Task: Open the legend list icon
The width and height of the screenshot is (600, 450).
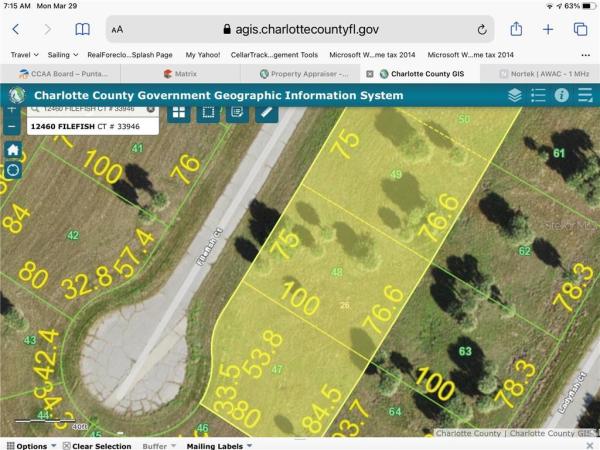Action: pyautogui.click(x=538, y=96)
